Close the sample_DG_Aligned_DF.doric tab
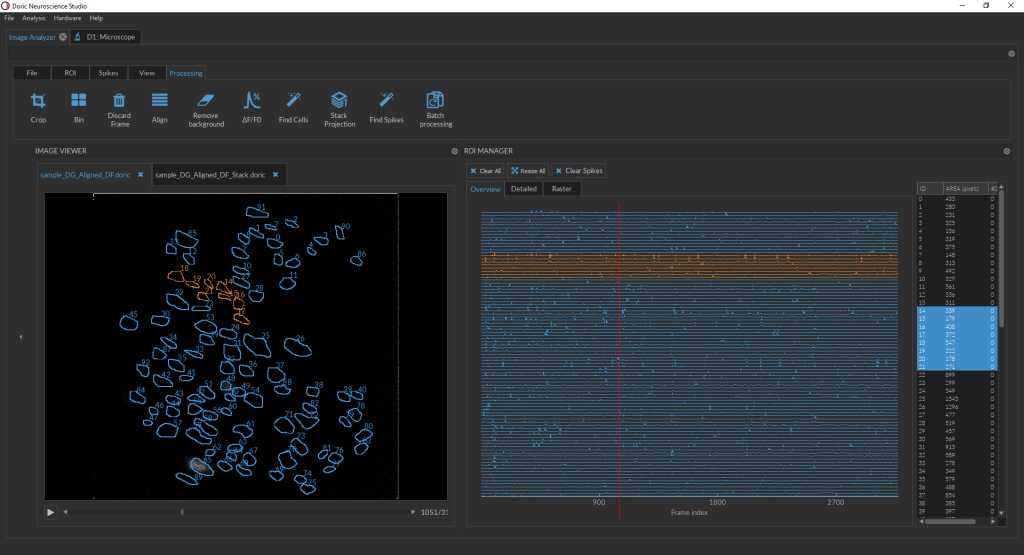The width and height of the screenshot is (1024, 555). click(140, 175)
